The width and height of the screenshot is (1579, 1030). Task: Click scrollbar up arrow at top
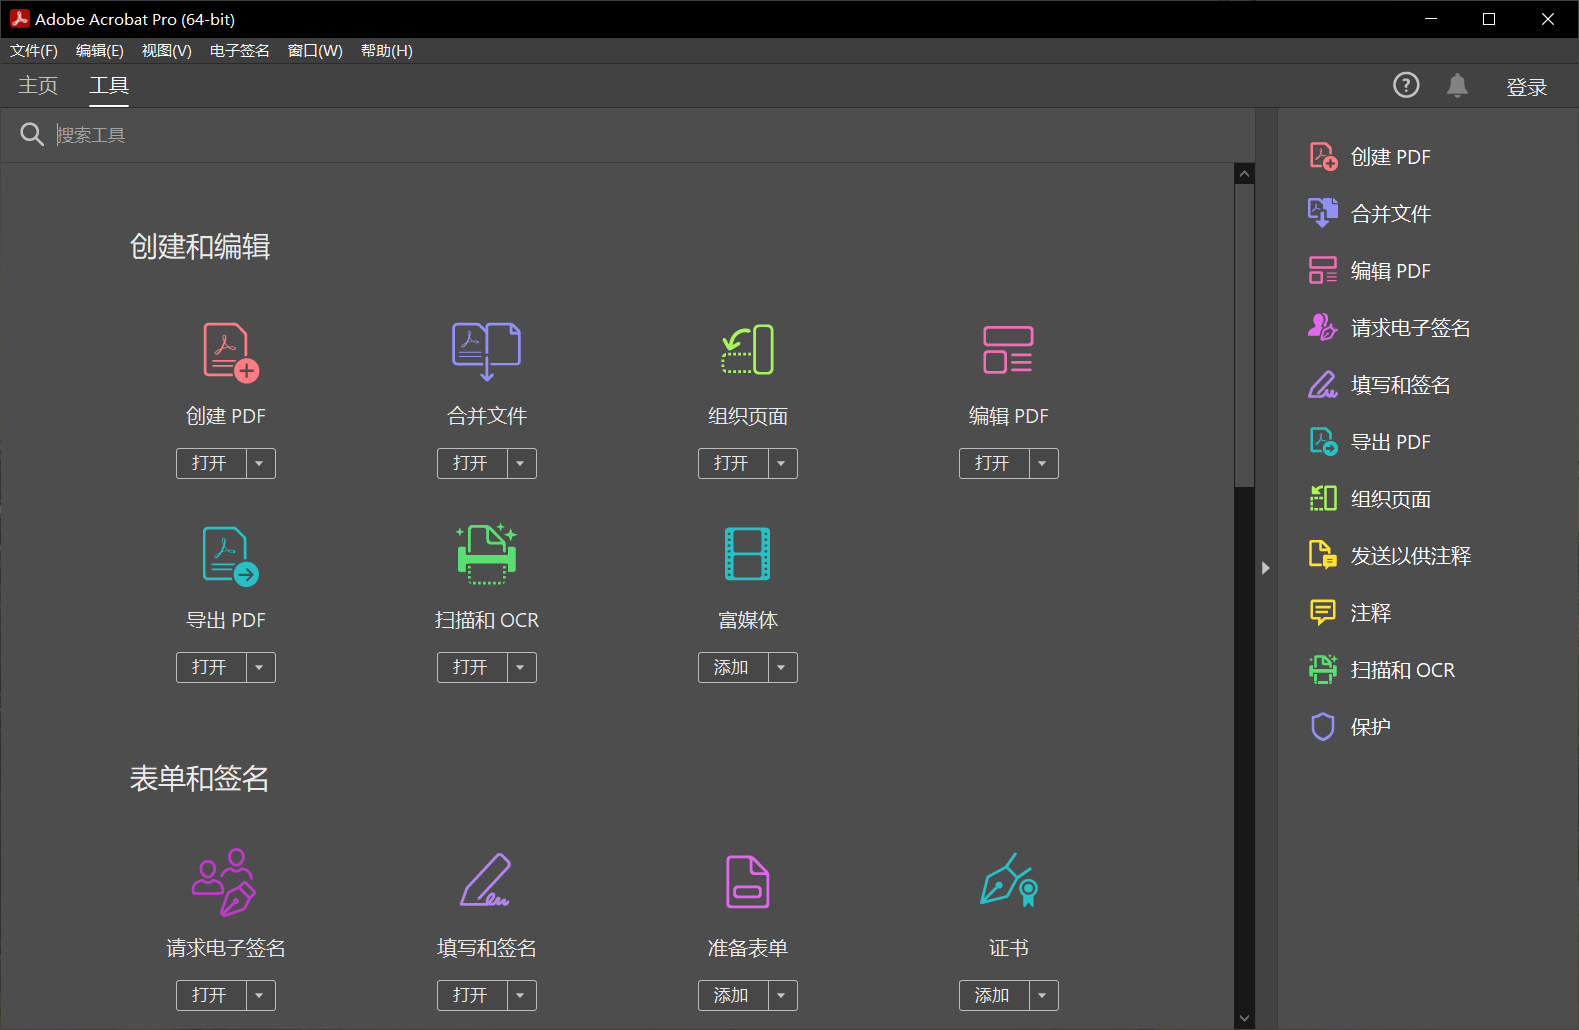[x=1244, y=174]
